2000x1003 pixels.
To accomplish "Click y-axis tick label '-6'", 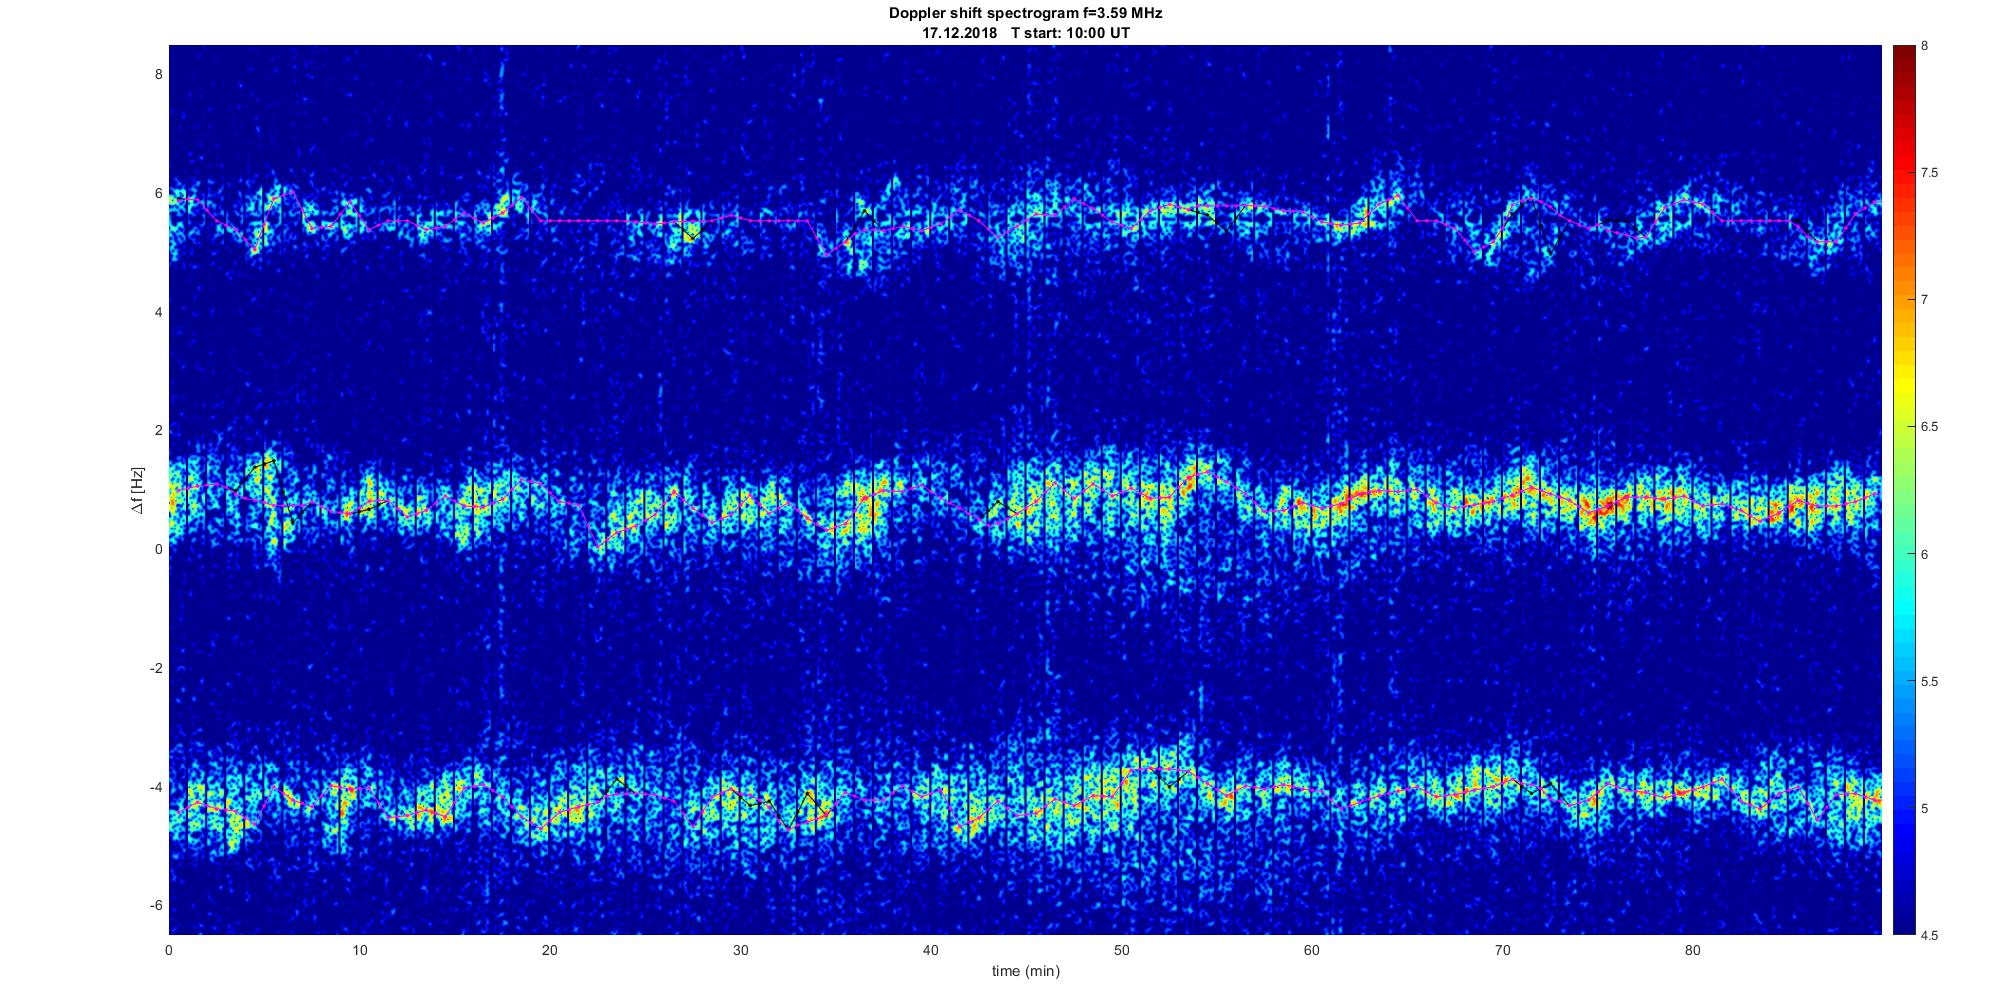I will tap(155, 906).
